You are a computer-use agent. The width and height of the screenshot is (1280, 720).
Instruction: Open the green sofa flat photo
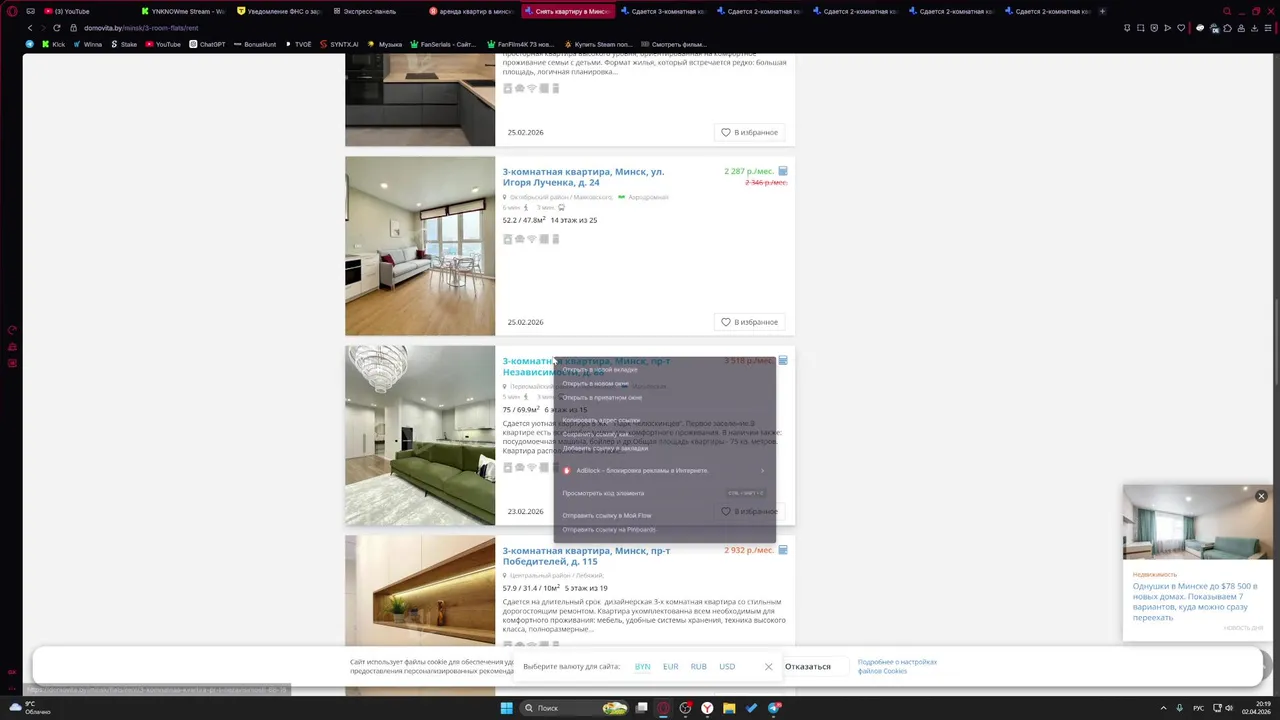click(420, 435)
